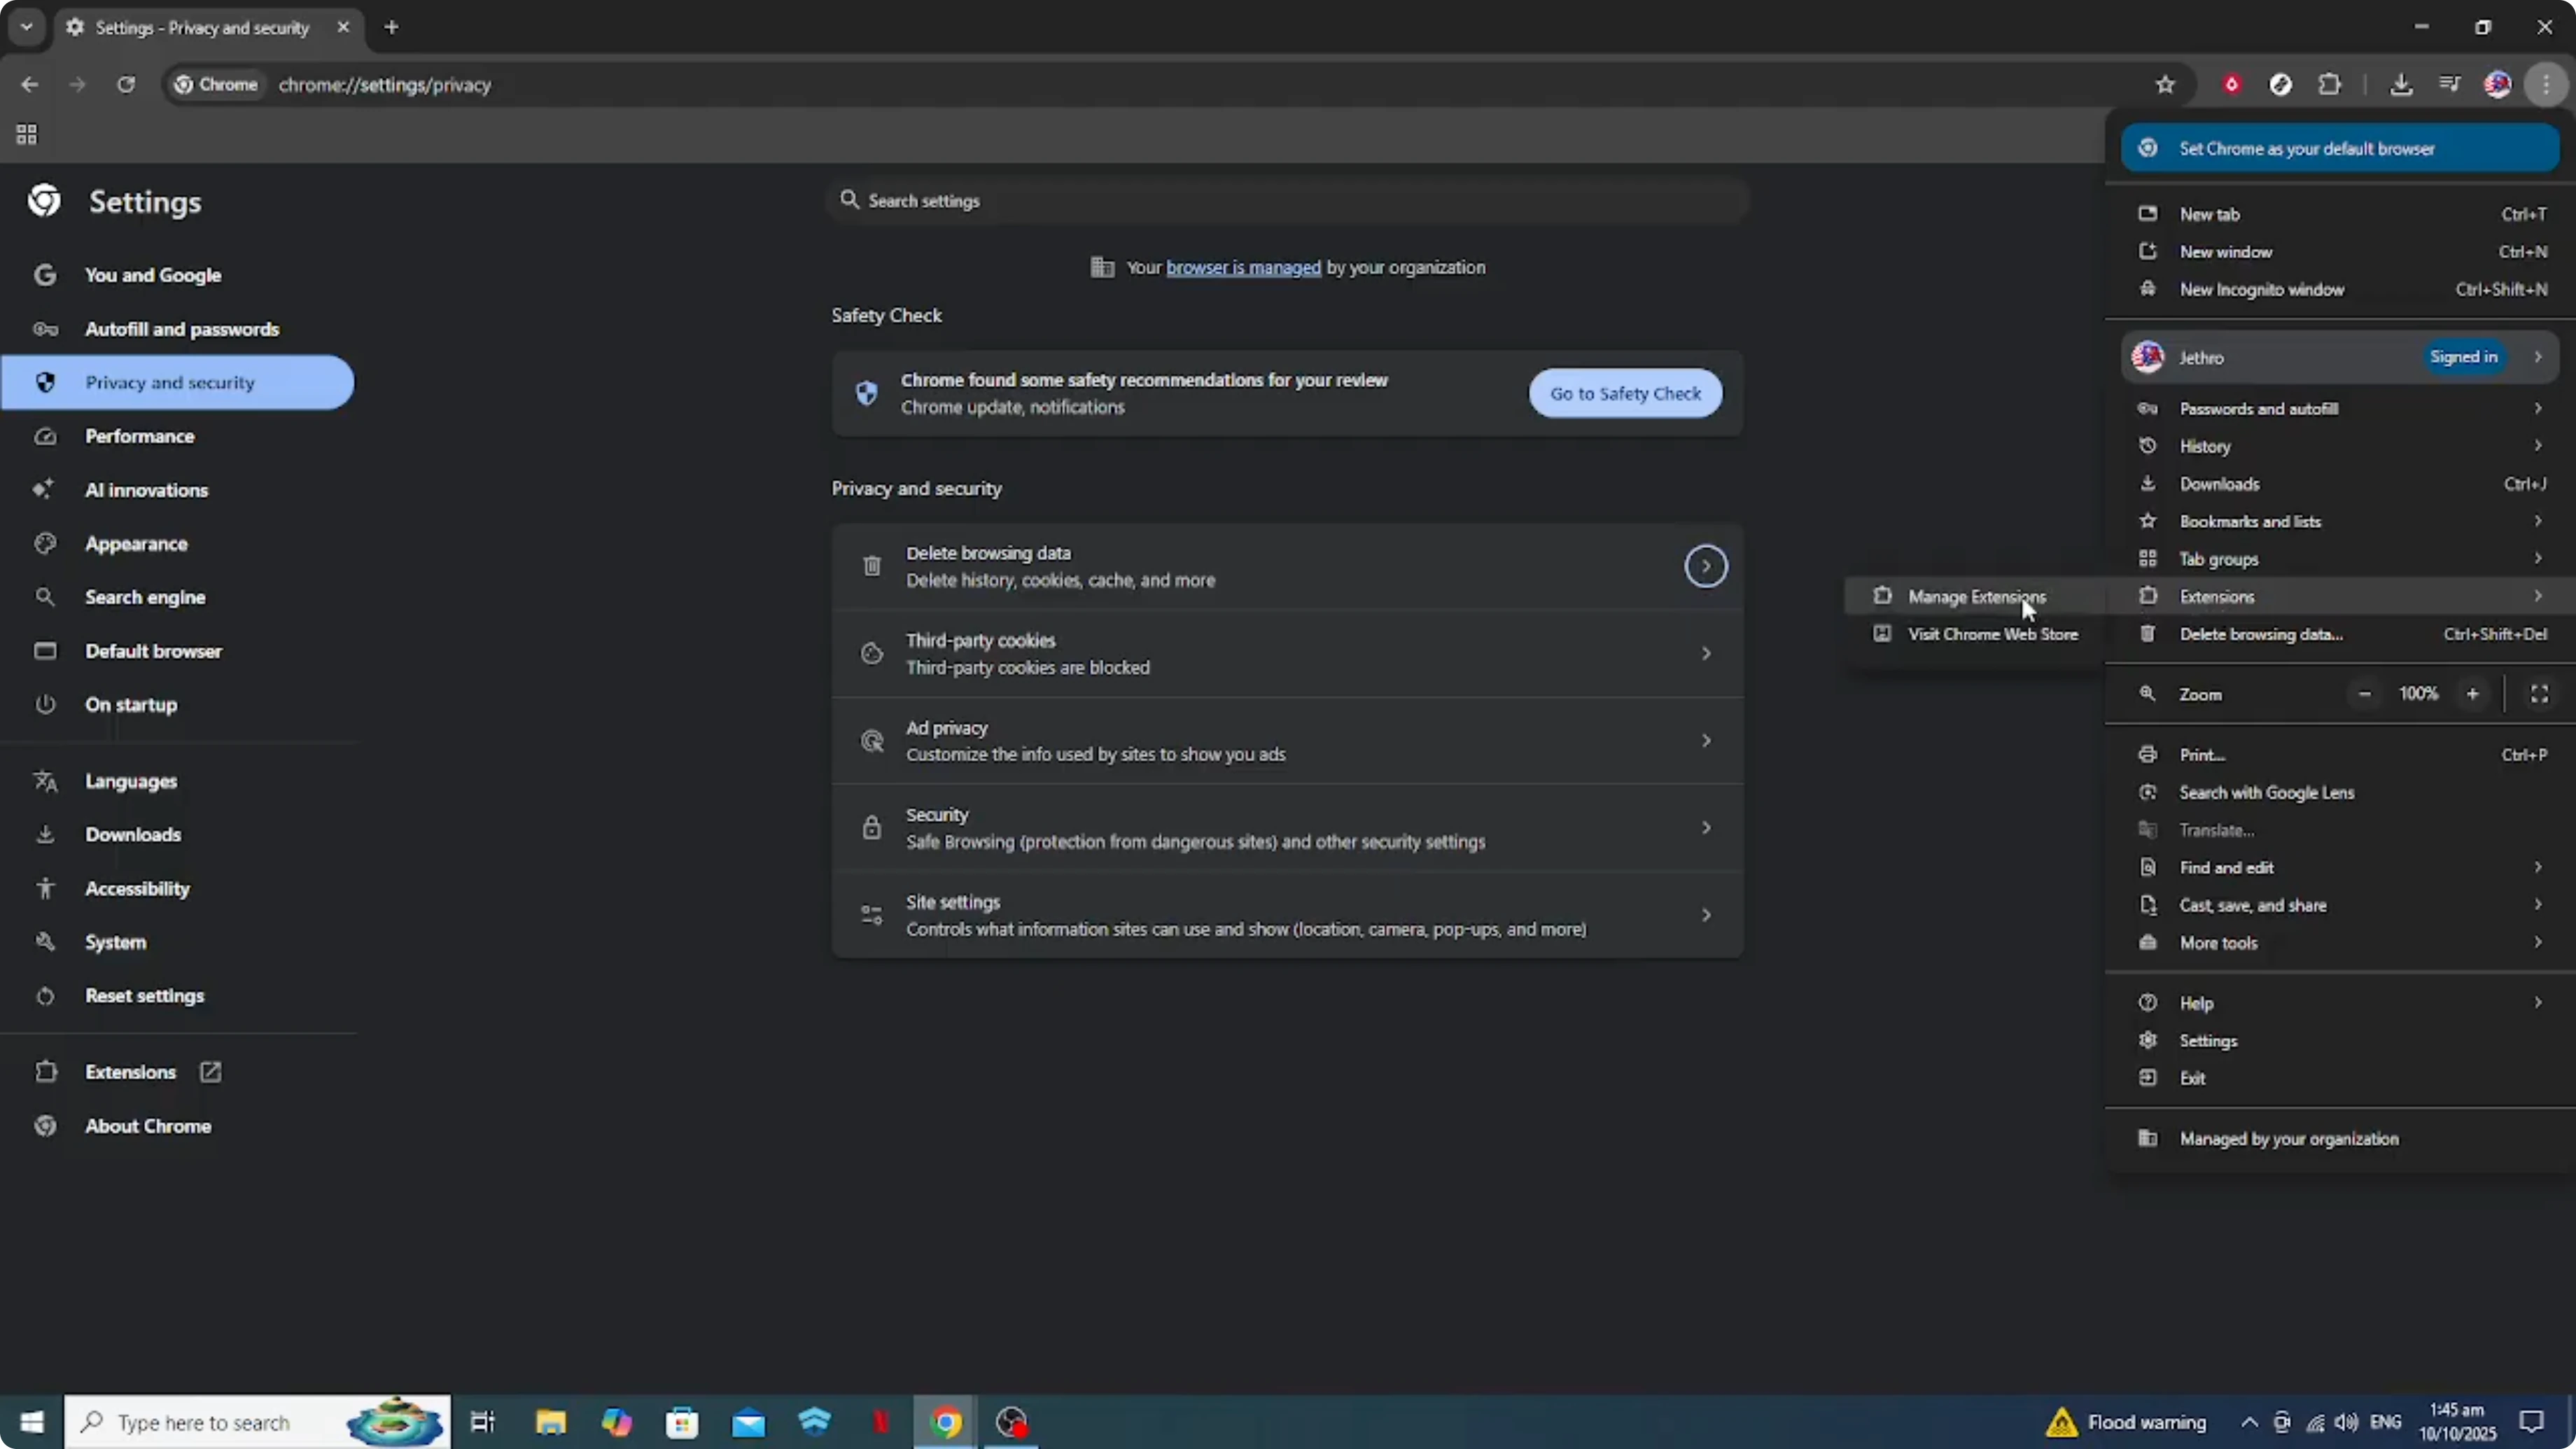Click the Go to Safety Check button
This screenshot has width=2576, height=1449.
(1624, 393)
